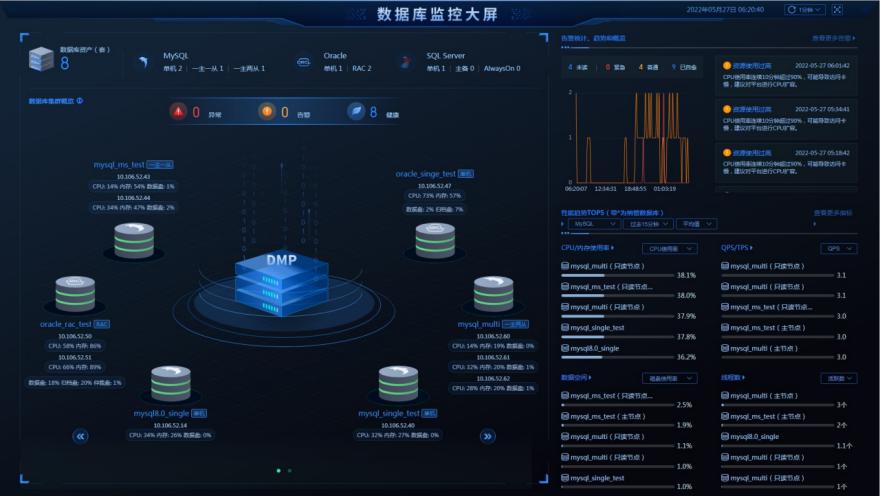Click the MySQL dolphin icon in asset bar
The height and width of the screenshot is (497, 881).
[x=144, y=62]
